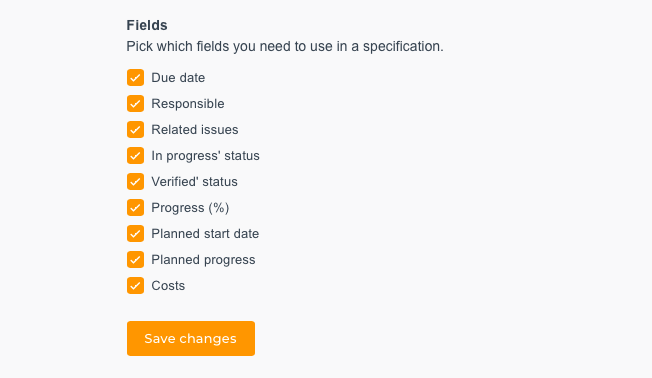652x378 pixels.
Task: Click the "In progress' status" label
Action: 205,156
